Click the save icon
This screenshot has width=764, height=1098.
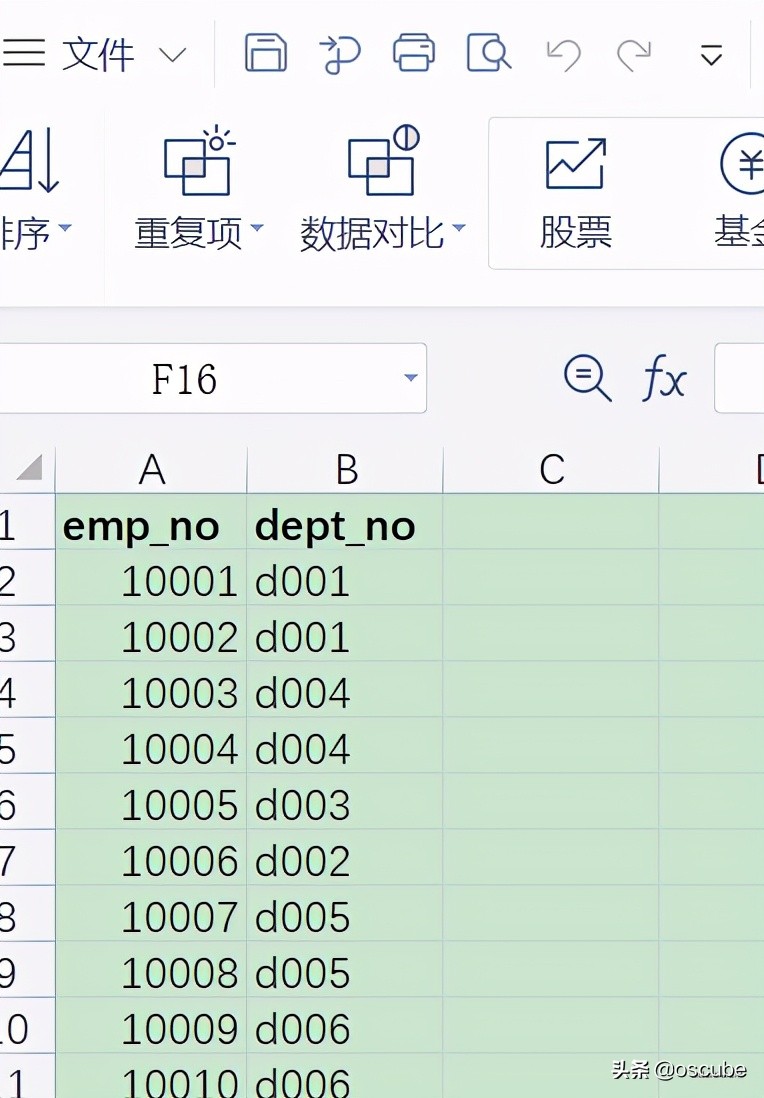265,53
